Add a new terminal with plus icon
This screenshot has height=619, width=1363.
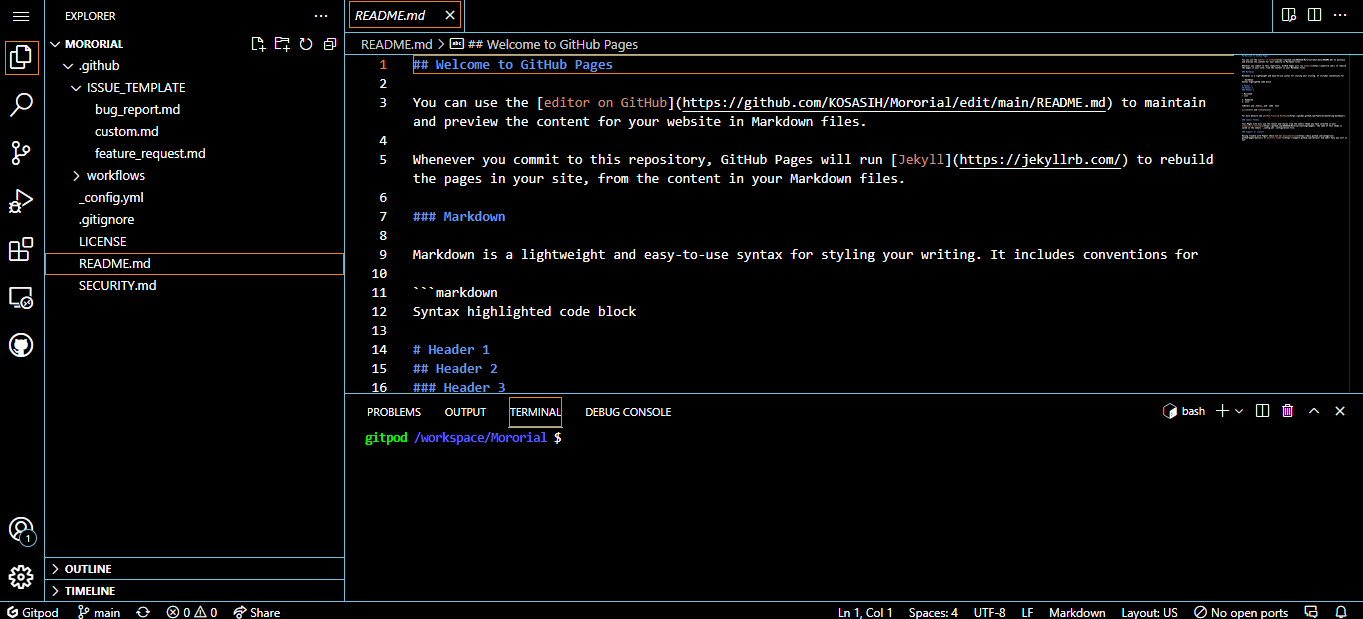tap(1221, 411)
